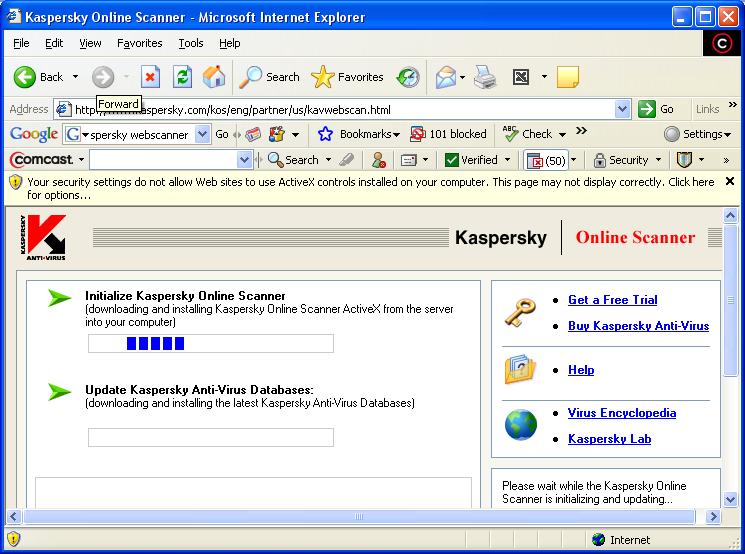This screenshot has width=745, height=554.
Task: Open the Help link in sidebar
Action: coord(581,370)
